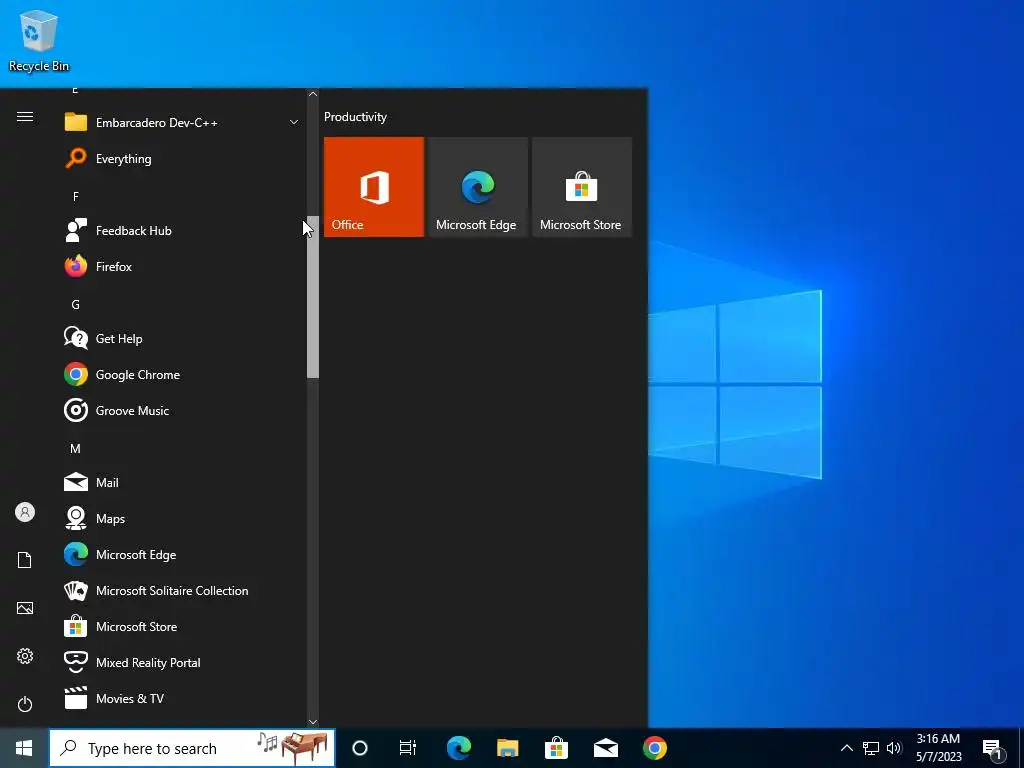1024x768 pixels.
Task: Click the app list scrollbar thumb
Action: point(313,296)
